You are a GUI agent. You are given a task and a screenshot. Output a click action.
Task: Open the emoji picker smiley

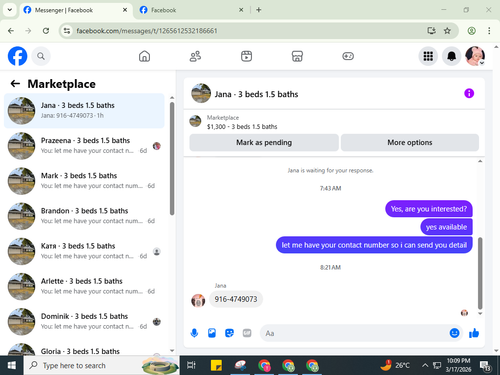454,333
